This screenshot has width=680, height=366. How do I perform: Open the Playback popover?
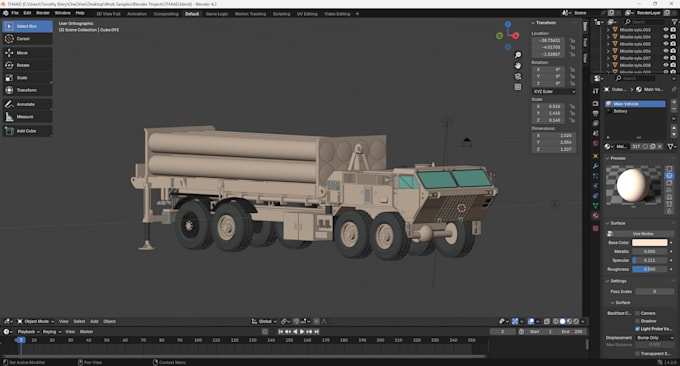click(x=29, y=332)
